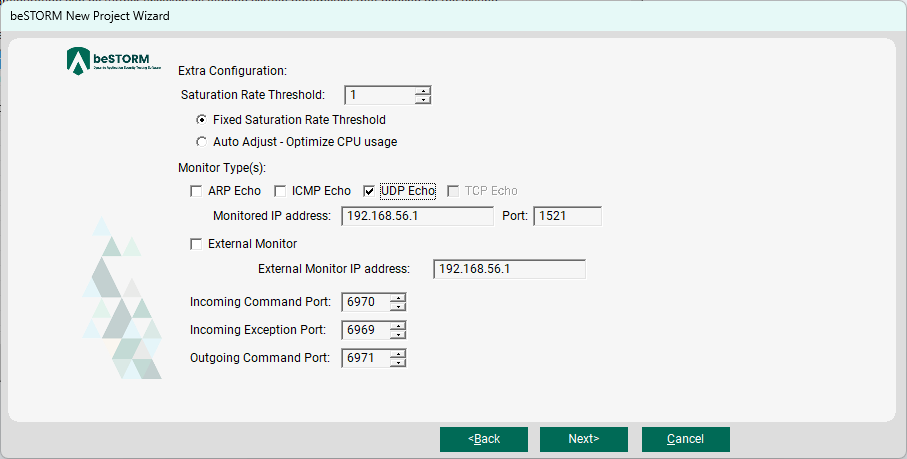Screen dimensions: 907x459
Task: Go back with the Back button
Action: [484, 439]
